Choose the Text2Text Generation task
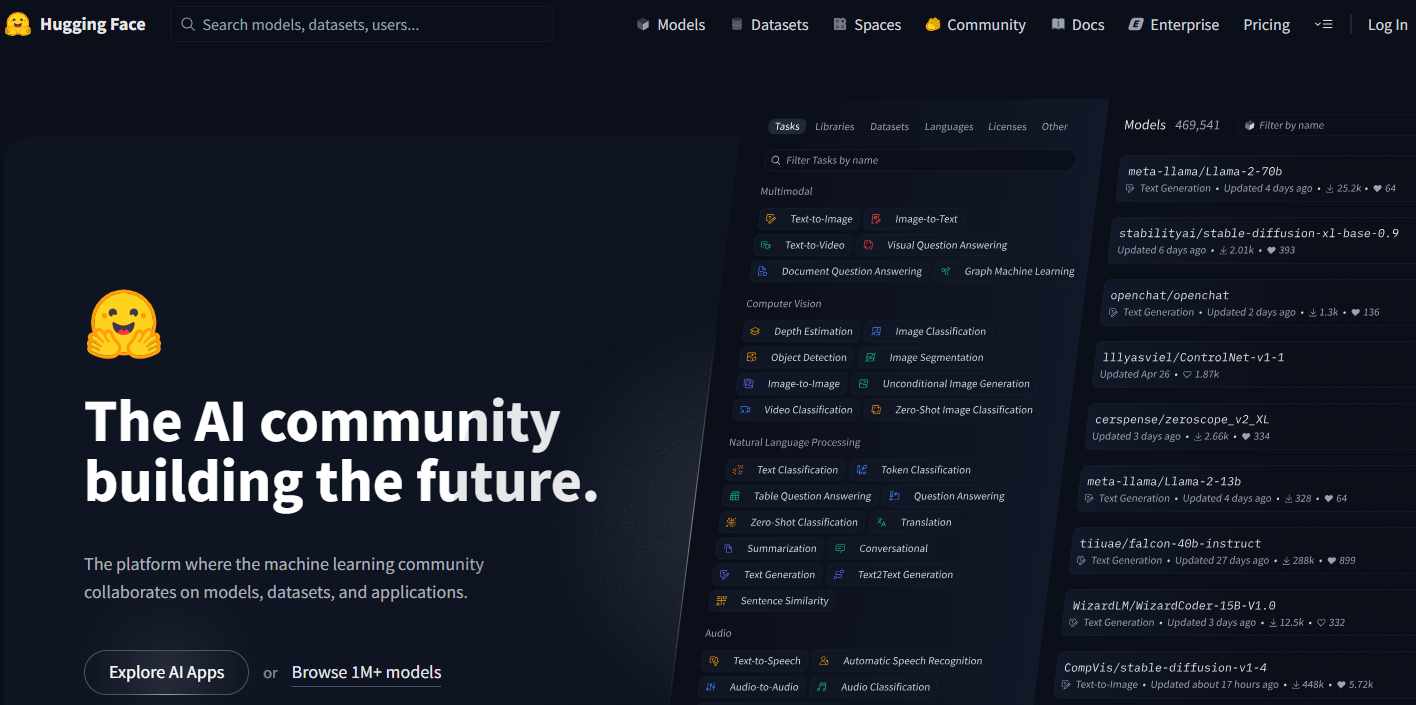The height and width of the screenshot is (705, 1416). pos(894,574)
